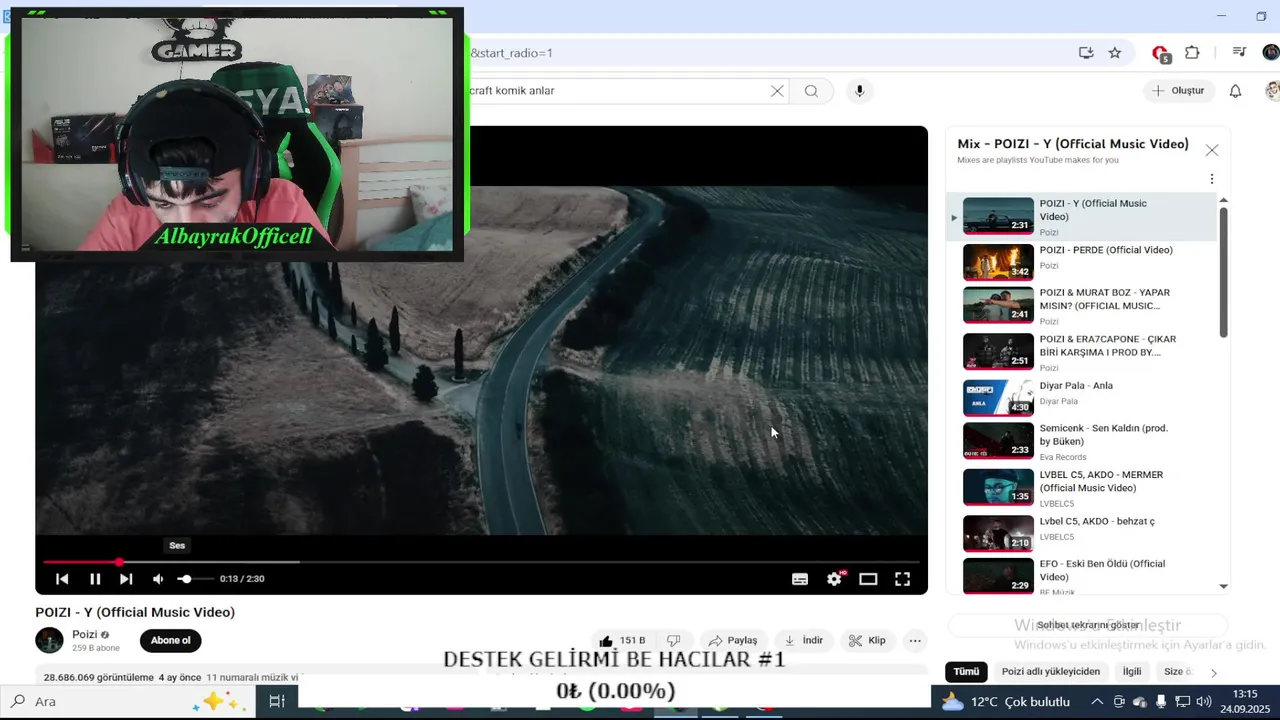Like the video (151 B)
The image size is (1280, 720).
coord(623,641)
